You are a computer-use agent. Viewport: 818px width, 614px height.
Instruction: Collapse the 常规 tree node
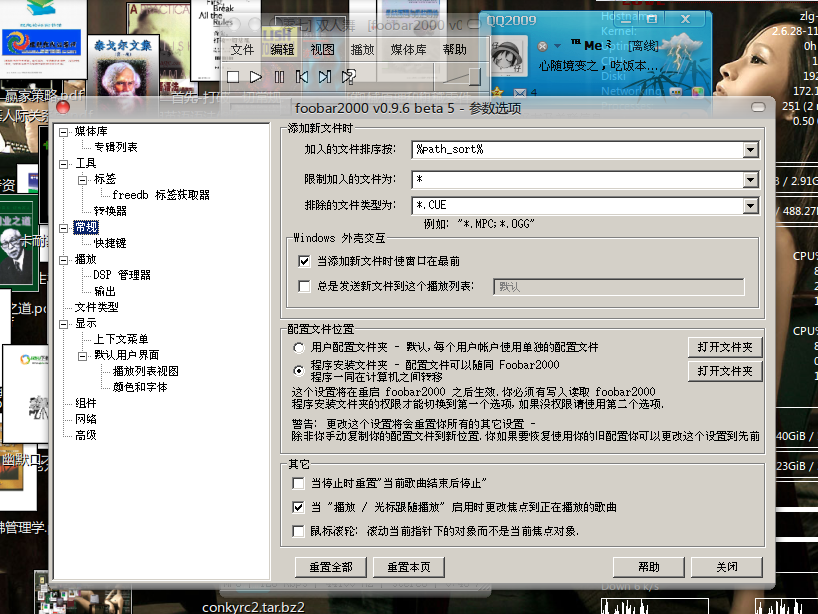coord(64,228)
